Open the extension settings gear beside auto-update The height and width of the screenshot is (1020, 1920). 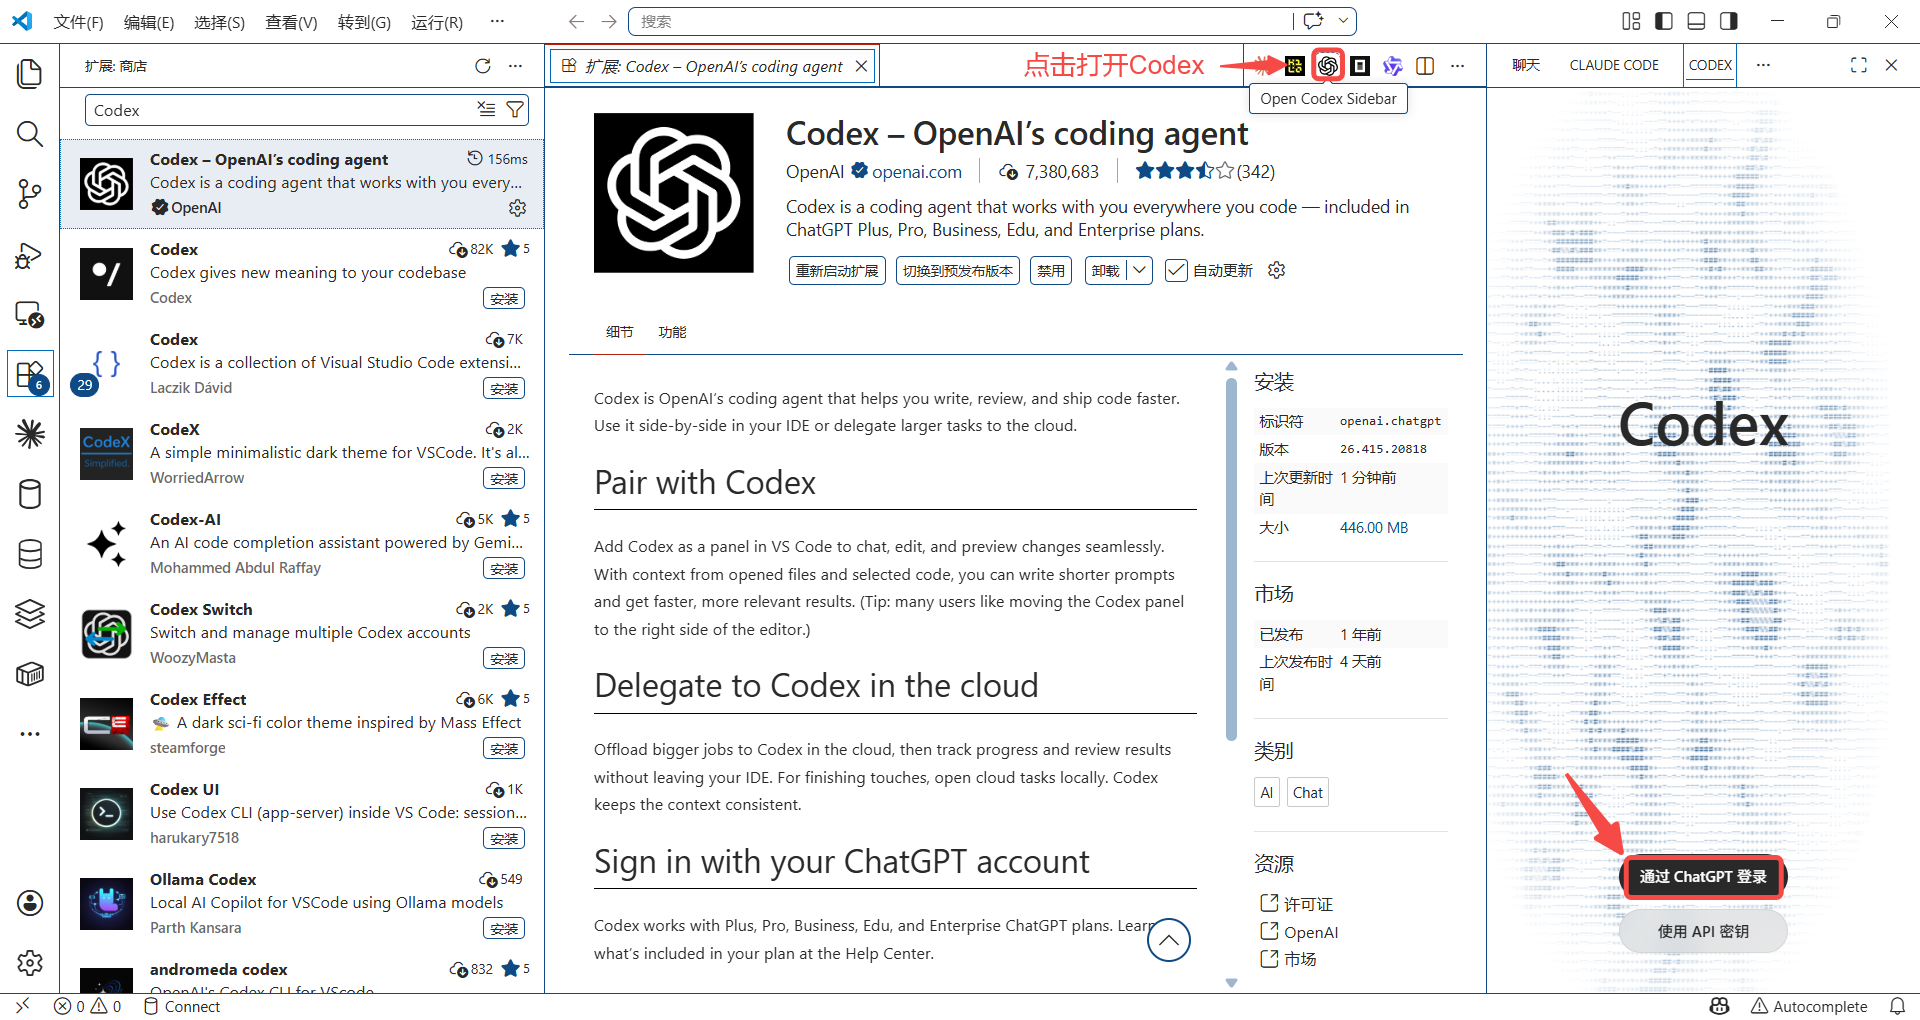[x=1276, y=270]
